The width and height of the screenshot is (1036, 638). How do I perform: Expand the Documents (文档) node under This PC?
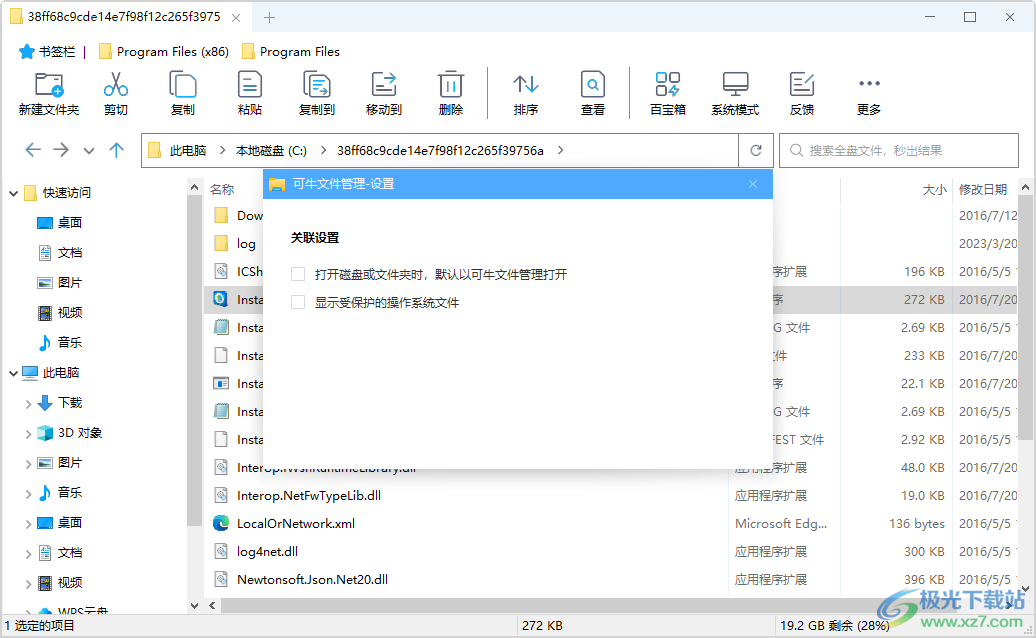pos(28,553)
